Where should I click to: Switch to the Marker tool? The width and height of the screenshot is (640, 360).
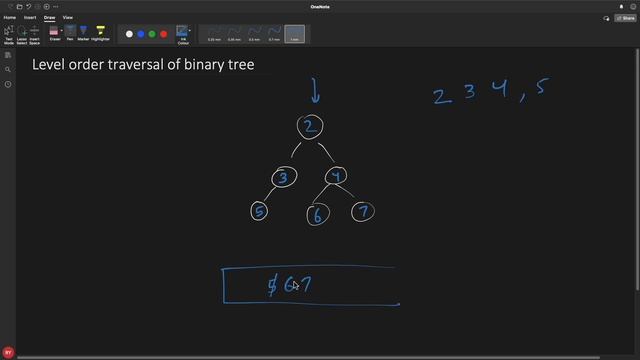(x=83, y=33)
